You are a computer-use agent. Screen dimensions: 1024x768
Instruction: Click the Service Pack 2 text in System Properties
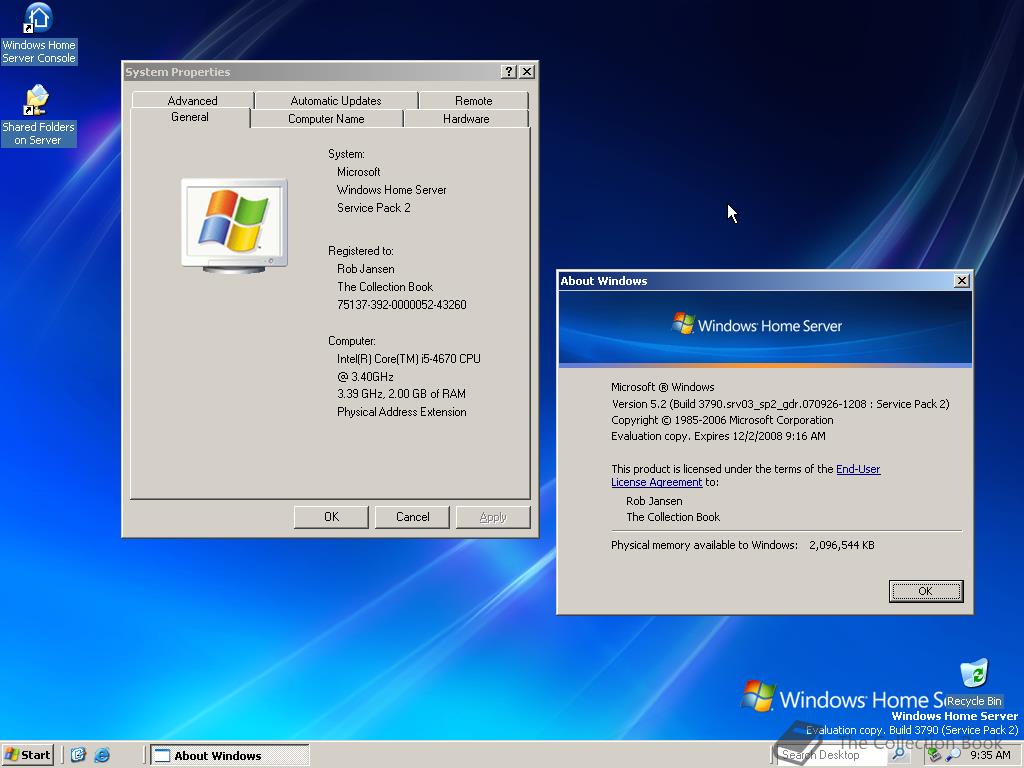[x=374, y=208]
